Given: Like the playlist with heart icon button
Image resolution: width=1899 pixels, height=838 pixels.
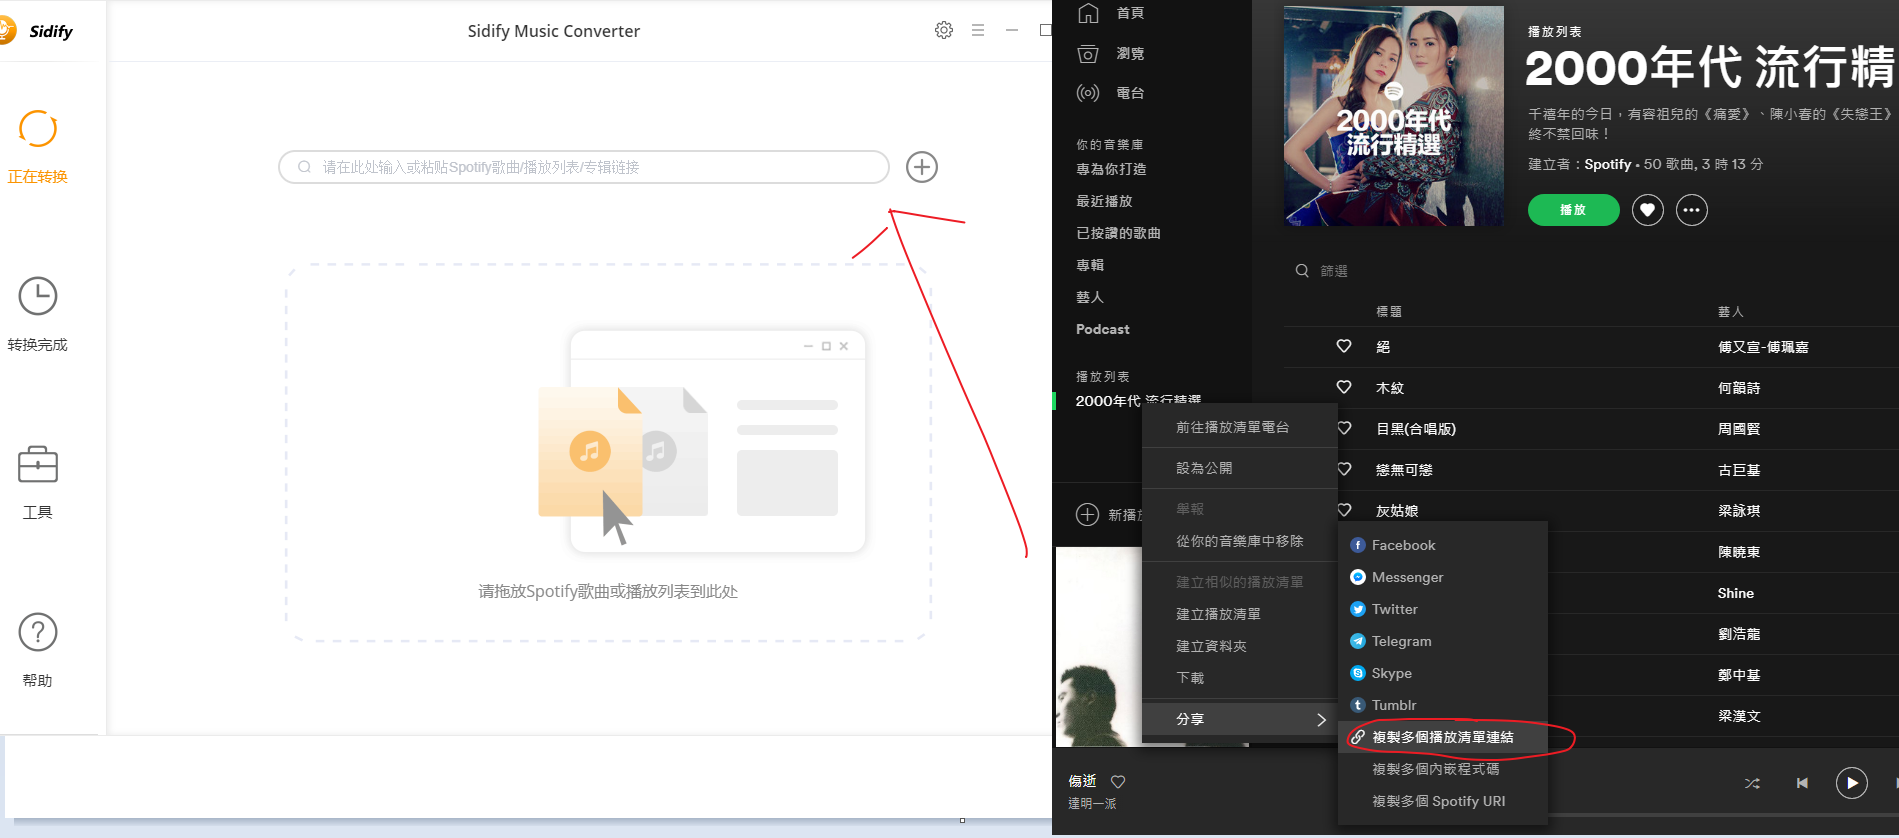Looking at the screenshot, I should tap(1648, 210).
